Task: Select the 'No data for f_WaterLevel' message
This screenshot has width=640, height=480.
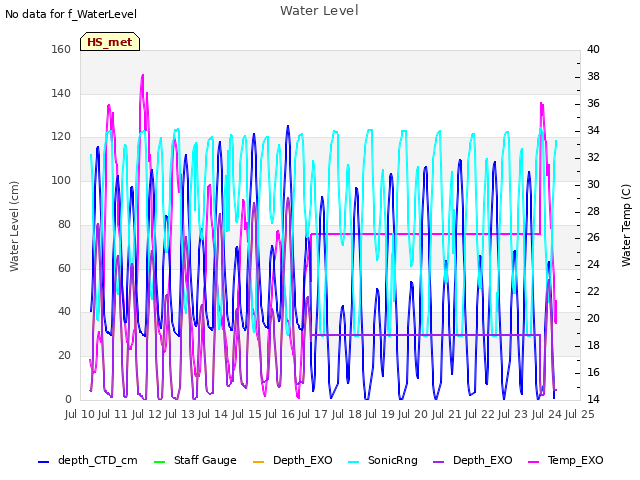Action: (x=71, y=14)
